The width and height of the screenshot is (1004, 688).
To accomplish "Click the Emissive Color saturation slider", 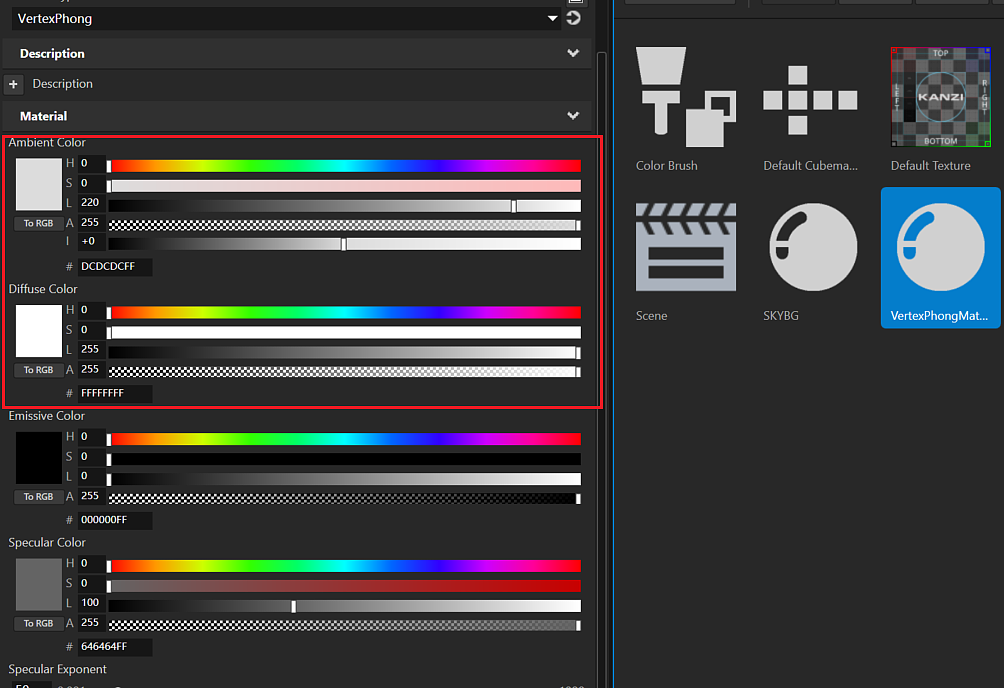I will pyautogui.click(x=344, y=459).
